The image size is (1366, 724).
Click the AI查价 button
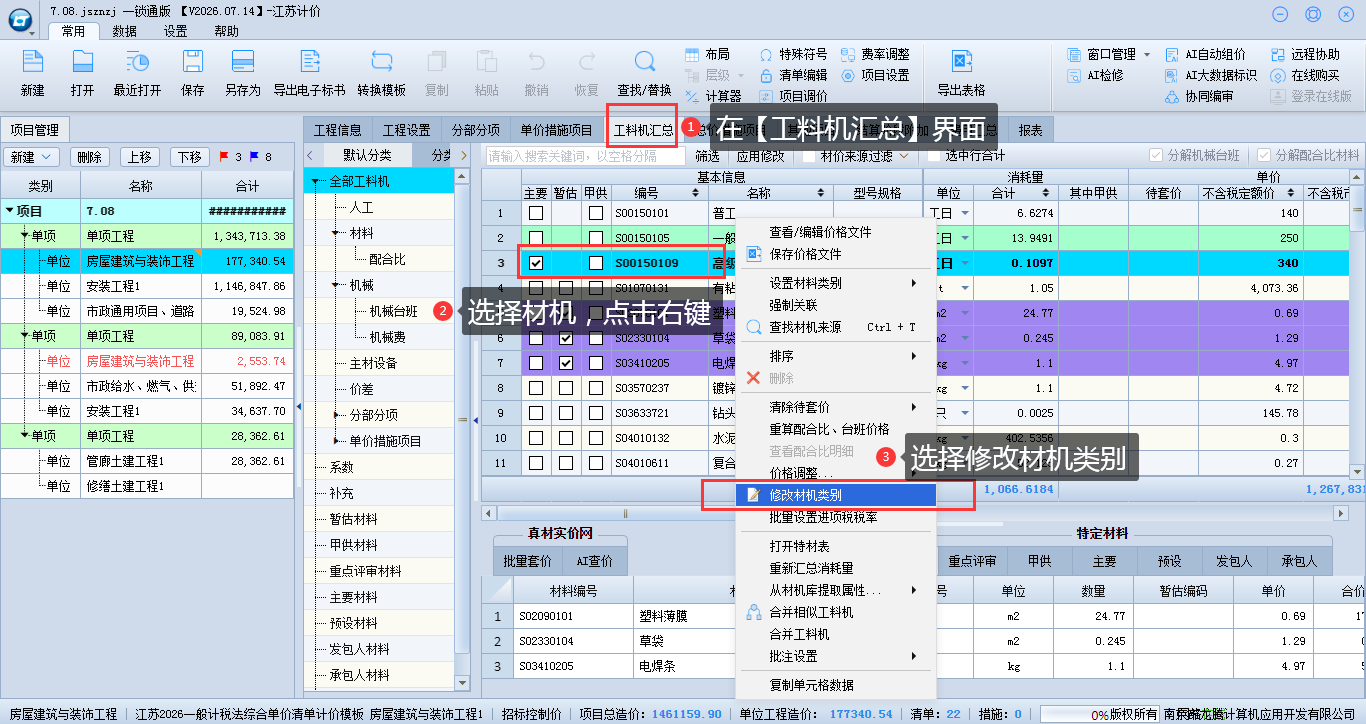[x=595, y=561]
